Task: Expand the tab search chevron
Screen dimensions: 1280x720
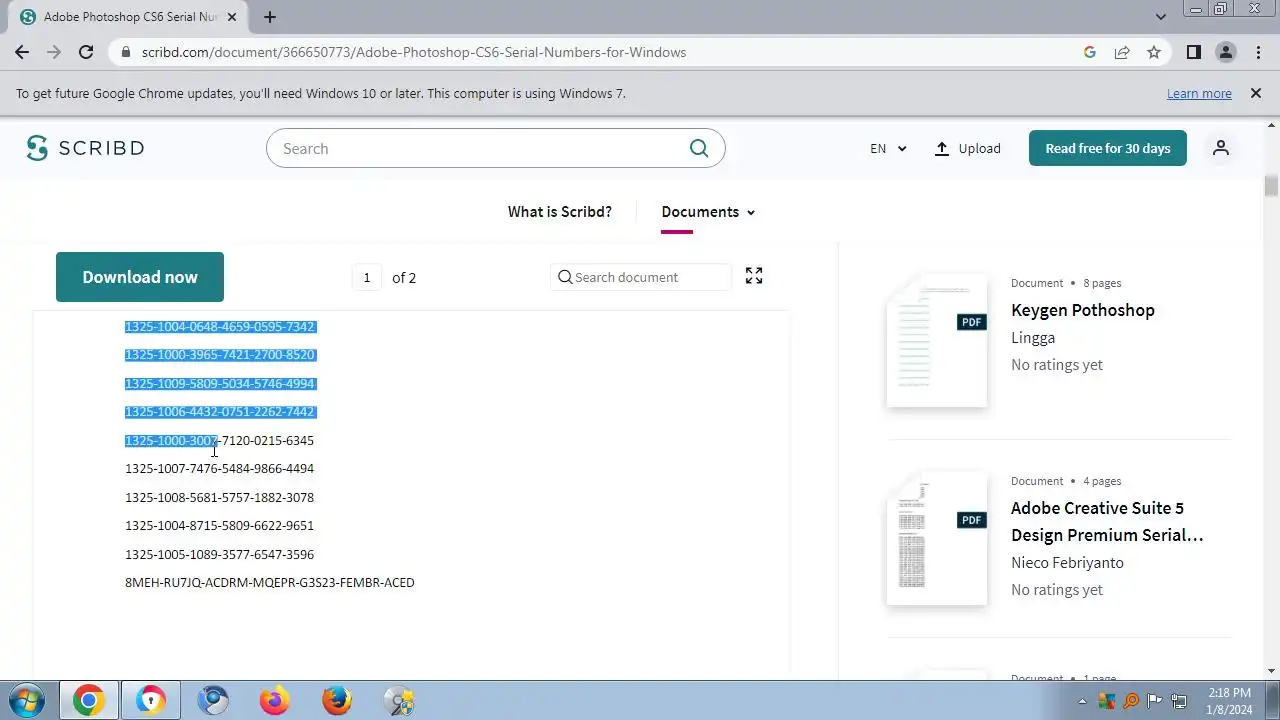Action: pos(1161,17)
